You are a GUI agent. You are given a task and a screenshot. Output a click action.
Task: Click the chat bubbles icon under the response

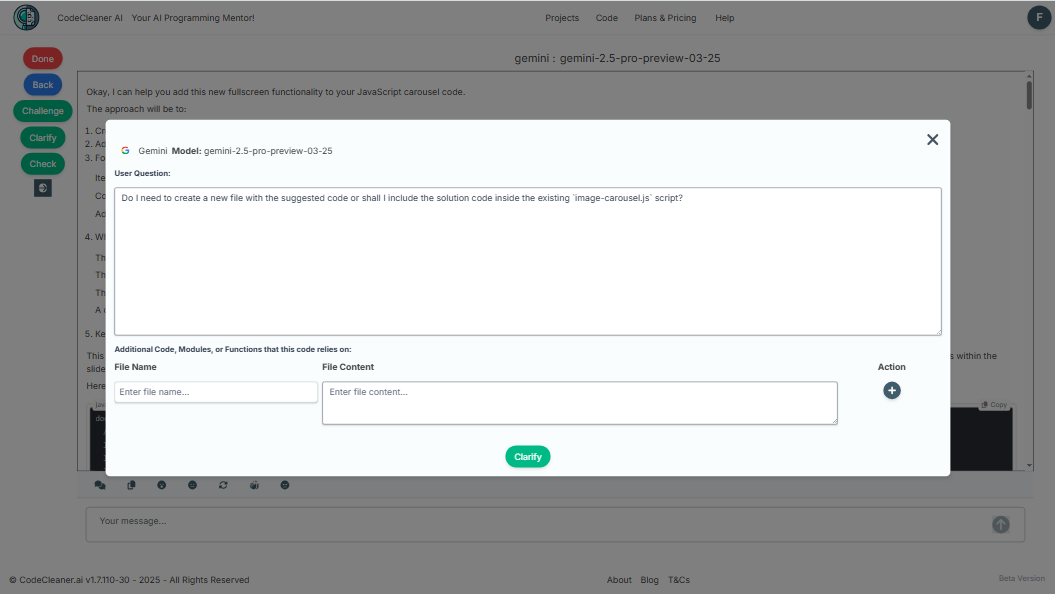click(100, 485)
